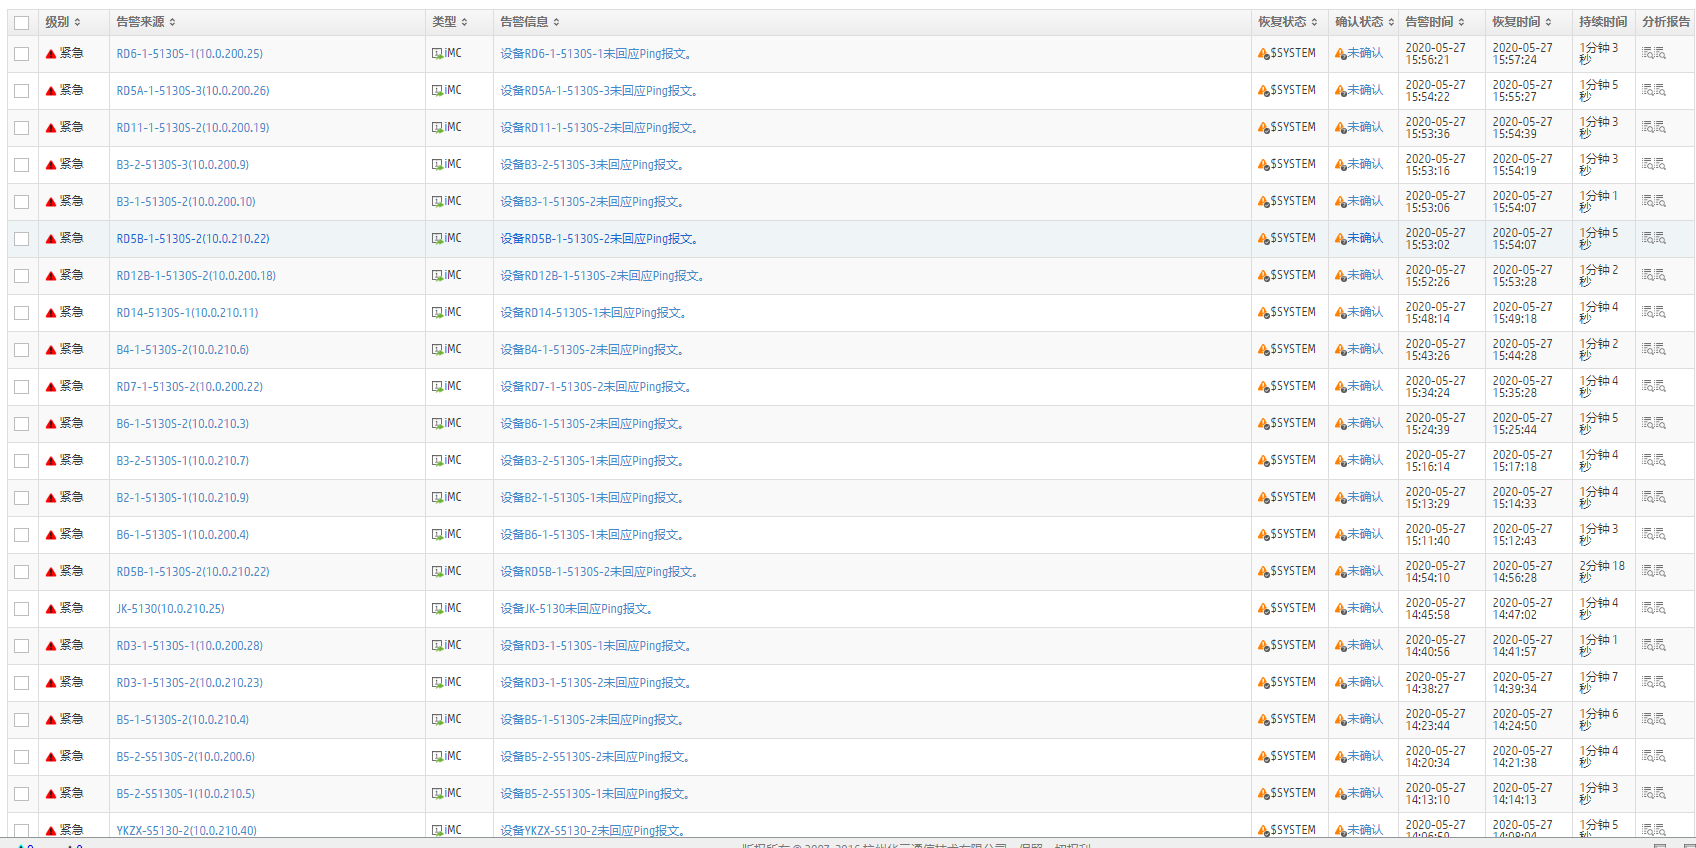Click SYSTEM recovery icon in RD7-1-5130S-2 row
Image resolution: width=1696 pixels, height=848 pixels.
point(1264,387)
